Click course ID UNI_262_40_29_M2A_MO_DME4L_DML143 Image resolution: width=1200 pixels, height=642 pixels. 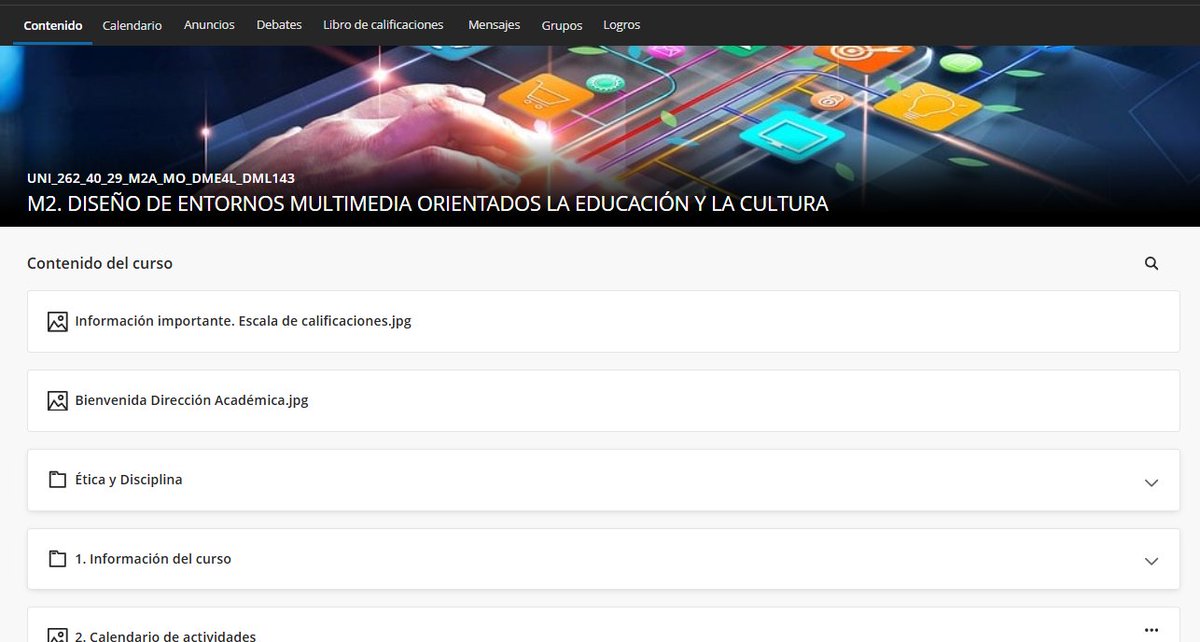(x=161, y=179)
